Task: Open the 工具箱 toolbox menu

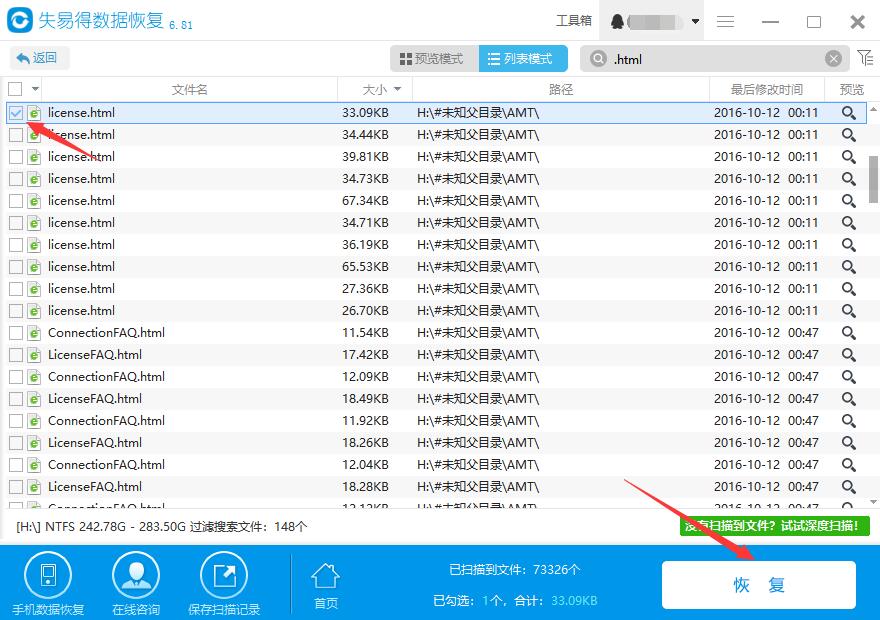Action: click(574, 21)
